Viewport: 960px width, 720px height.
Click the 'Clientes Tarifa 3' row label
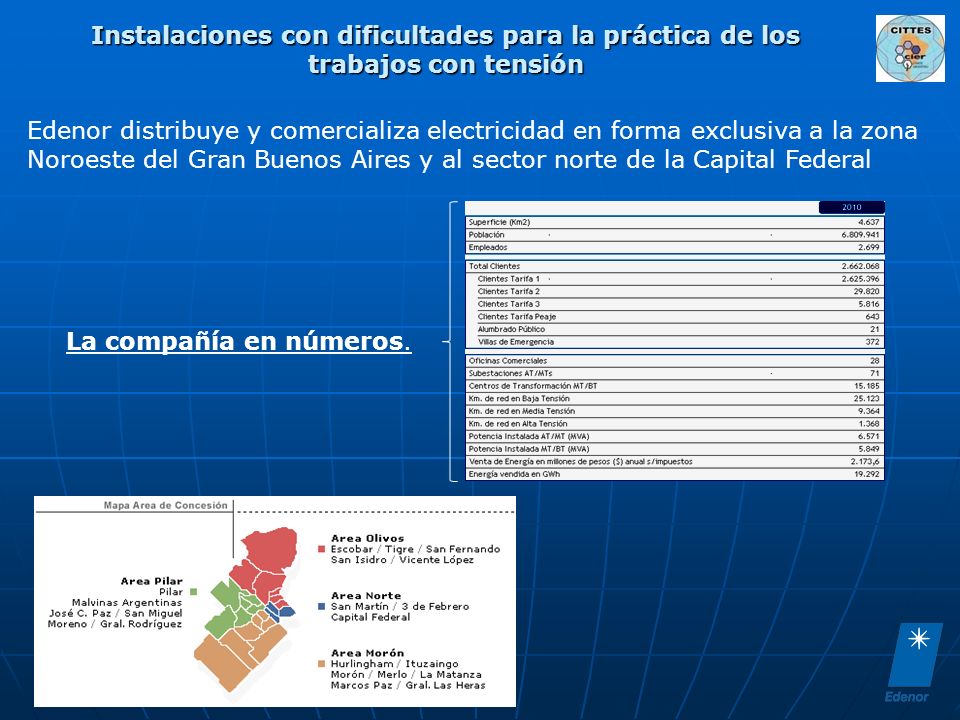[509, 304]
